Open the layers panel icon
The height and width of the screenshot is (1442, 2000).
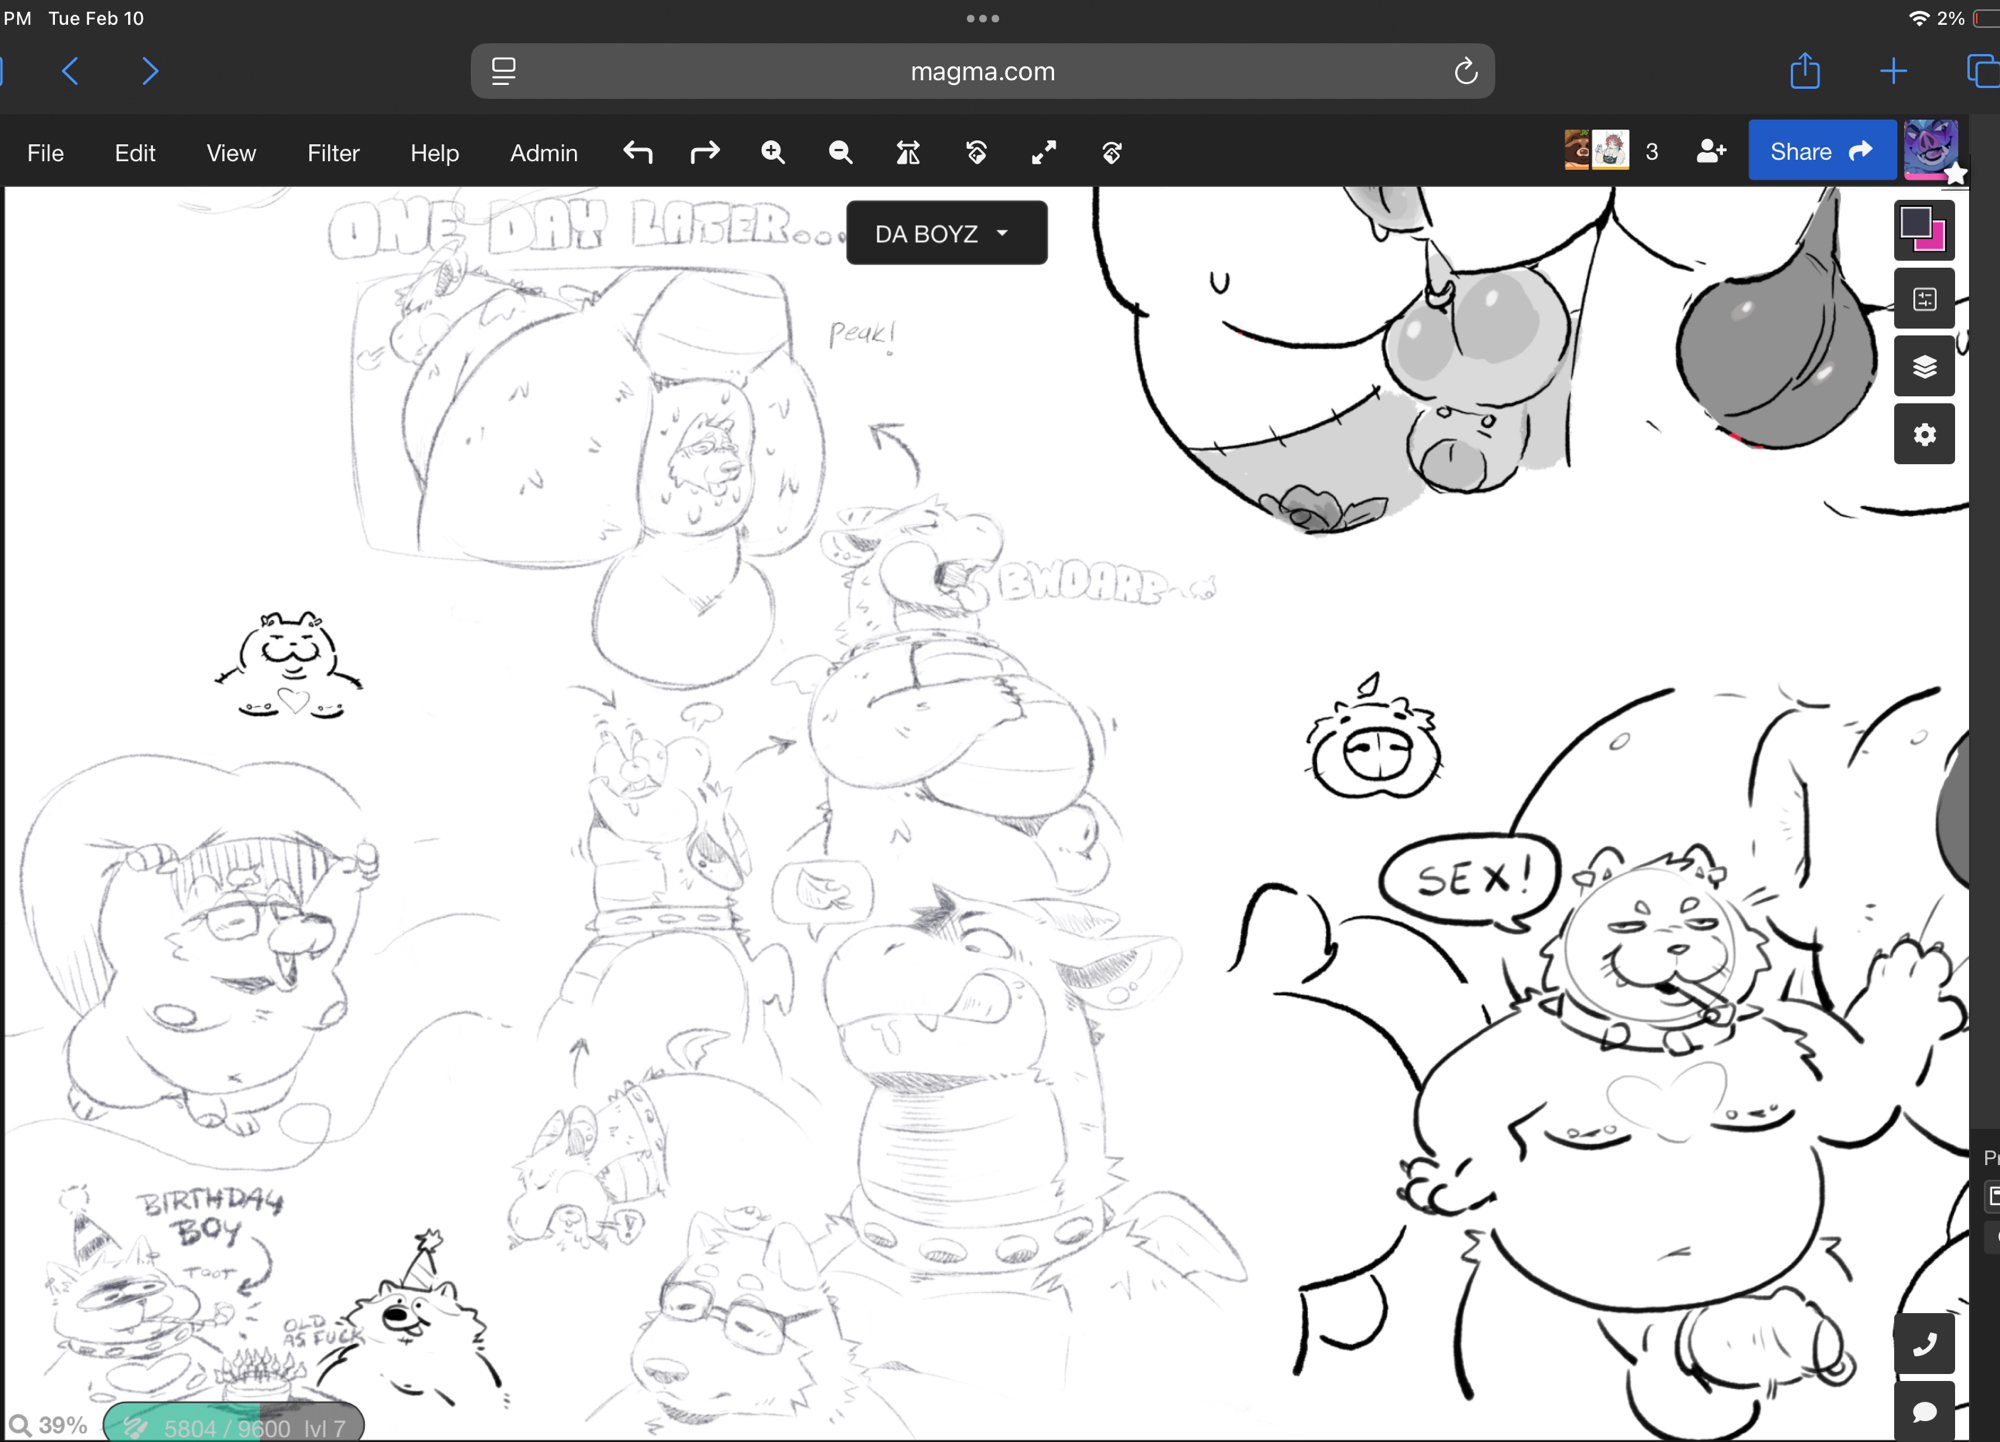[x=1923, y=367]
